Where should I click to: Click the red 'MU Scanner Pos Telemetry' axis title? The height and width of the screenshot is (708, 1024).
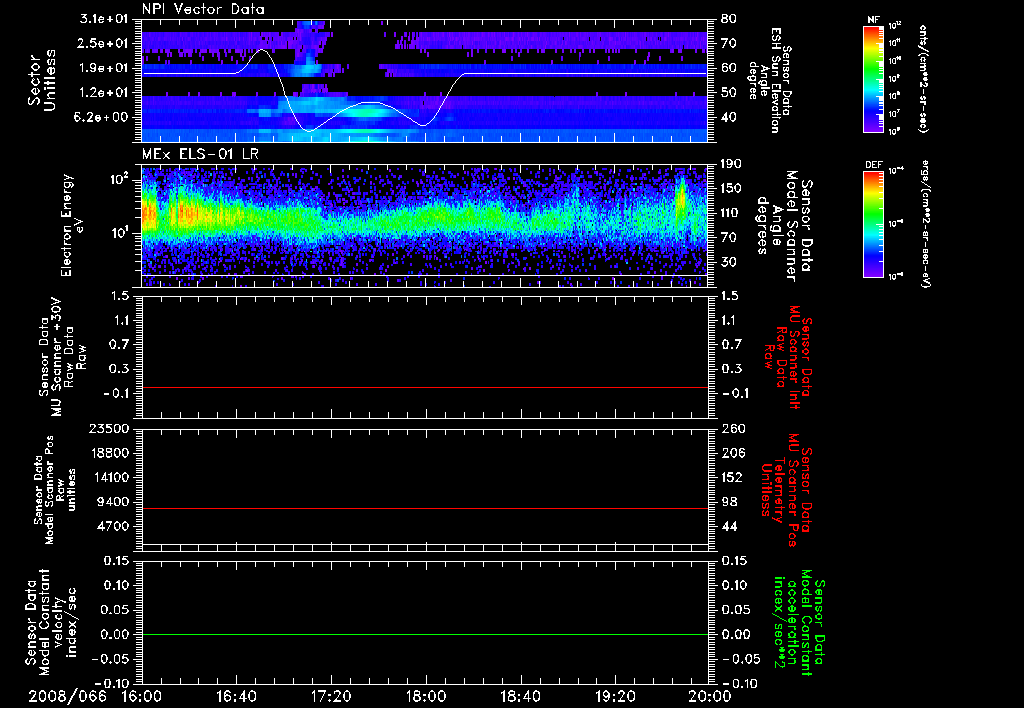[x=786, y=490]
